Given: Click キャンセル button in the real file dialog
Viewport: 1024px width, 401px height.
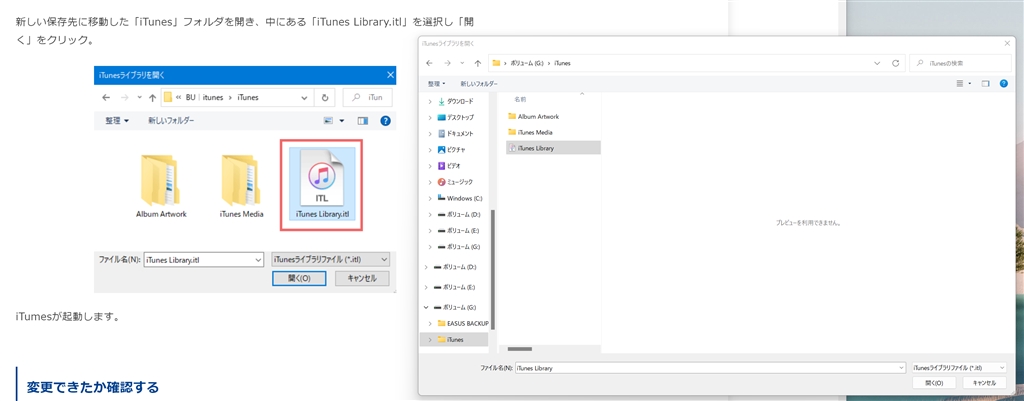Looking at the screenshot, I should [984, 383].
